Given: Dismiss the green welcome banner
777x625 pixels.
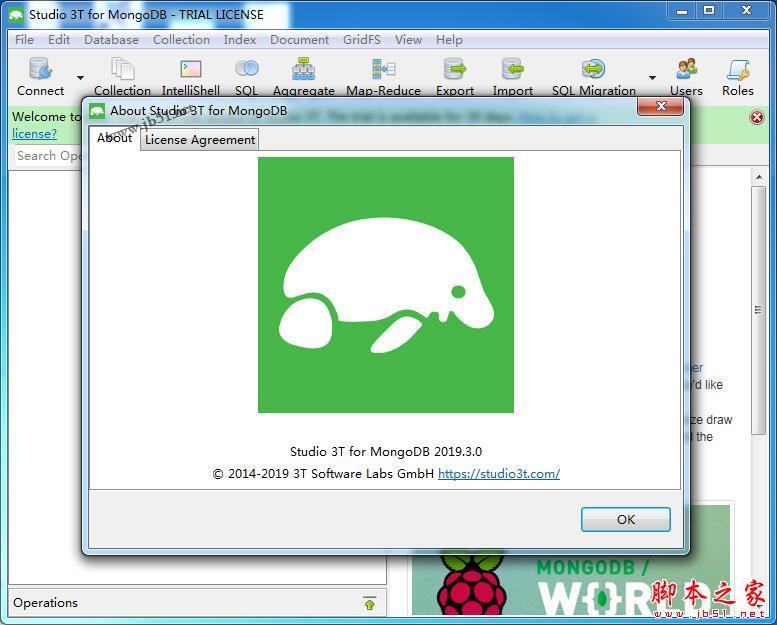Looking at the screenshot, I should [757, 117].
